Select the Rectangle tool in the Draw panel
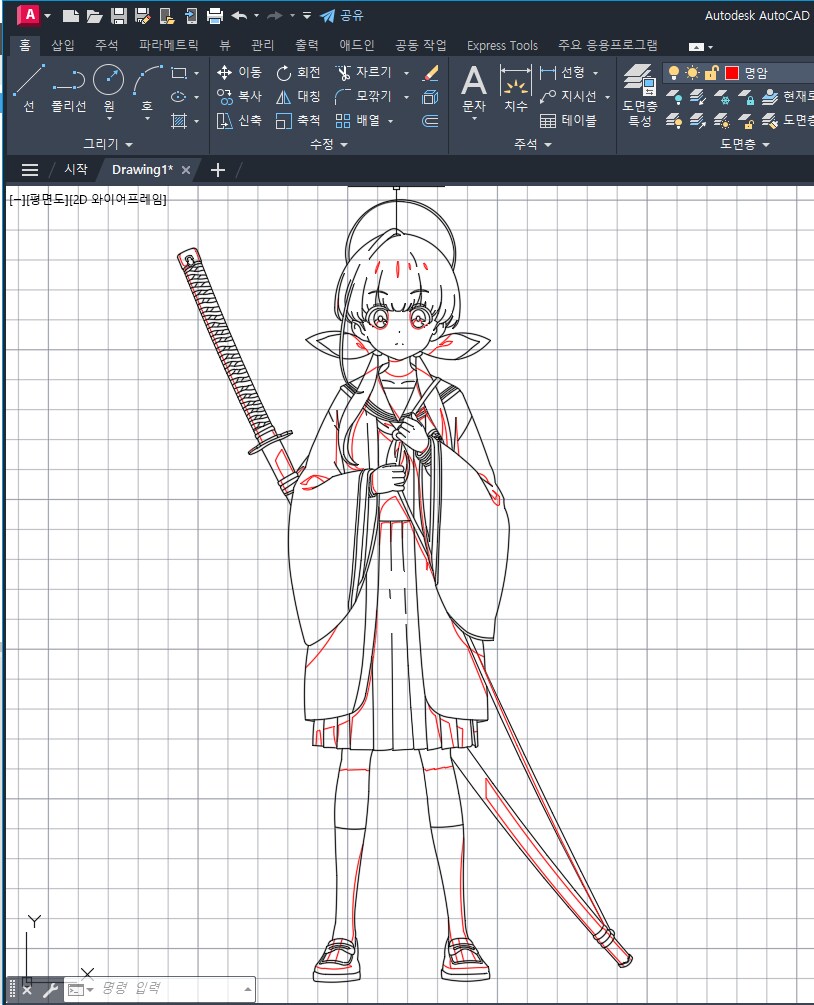Screen dimensions: 814x1005 click(x=179, y=73)
